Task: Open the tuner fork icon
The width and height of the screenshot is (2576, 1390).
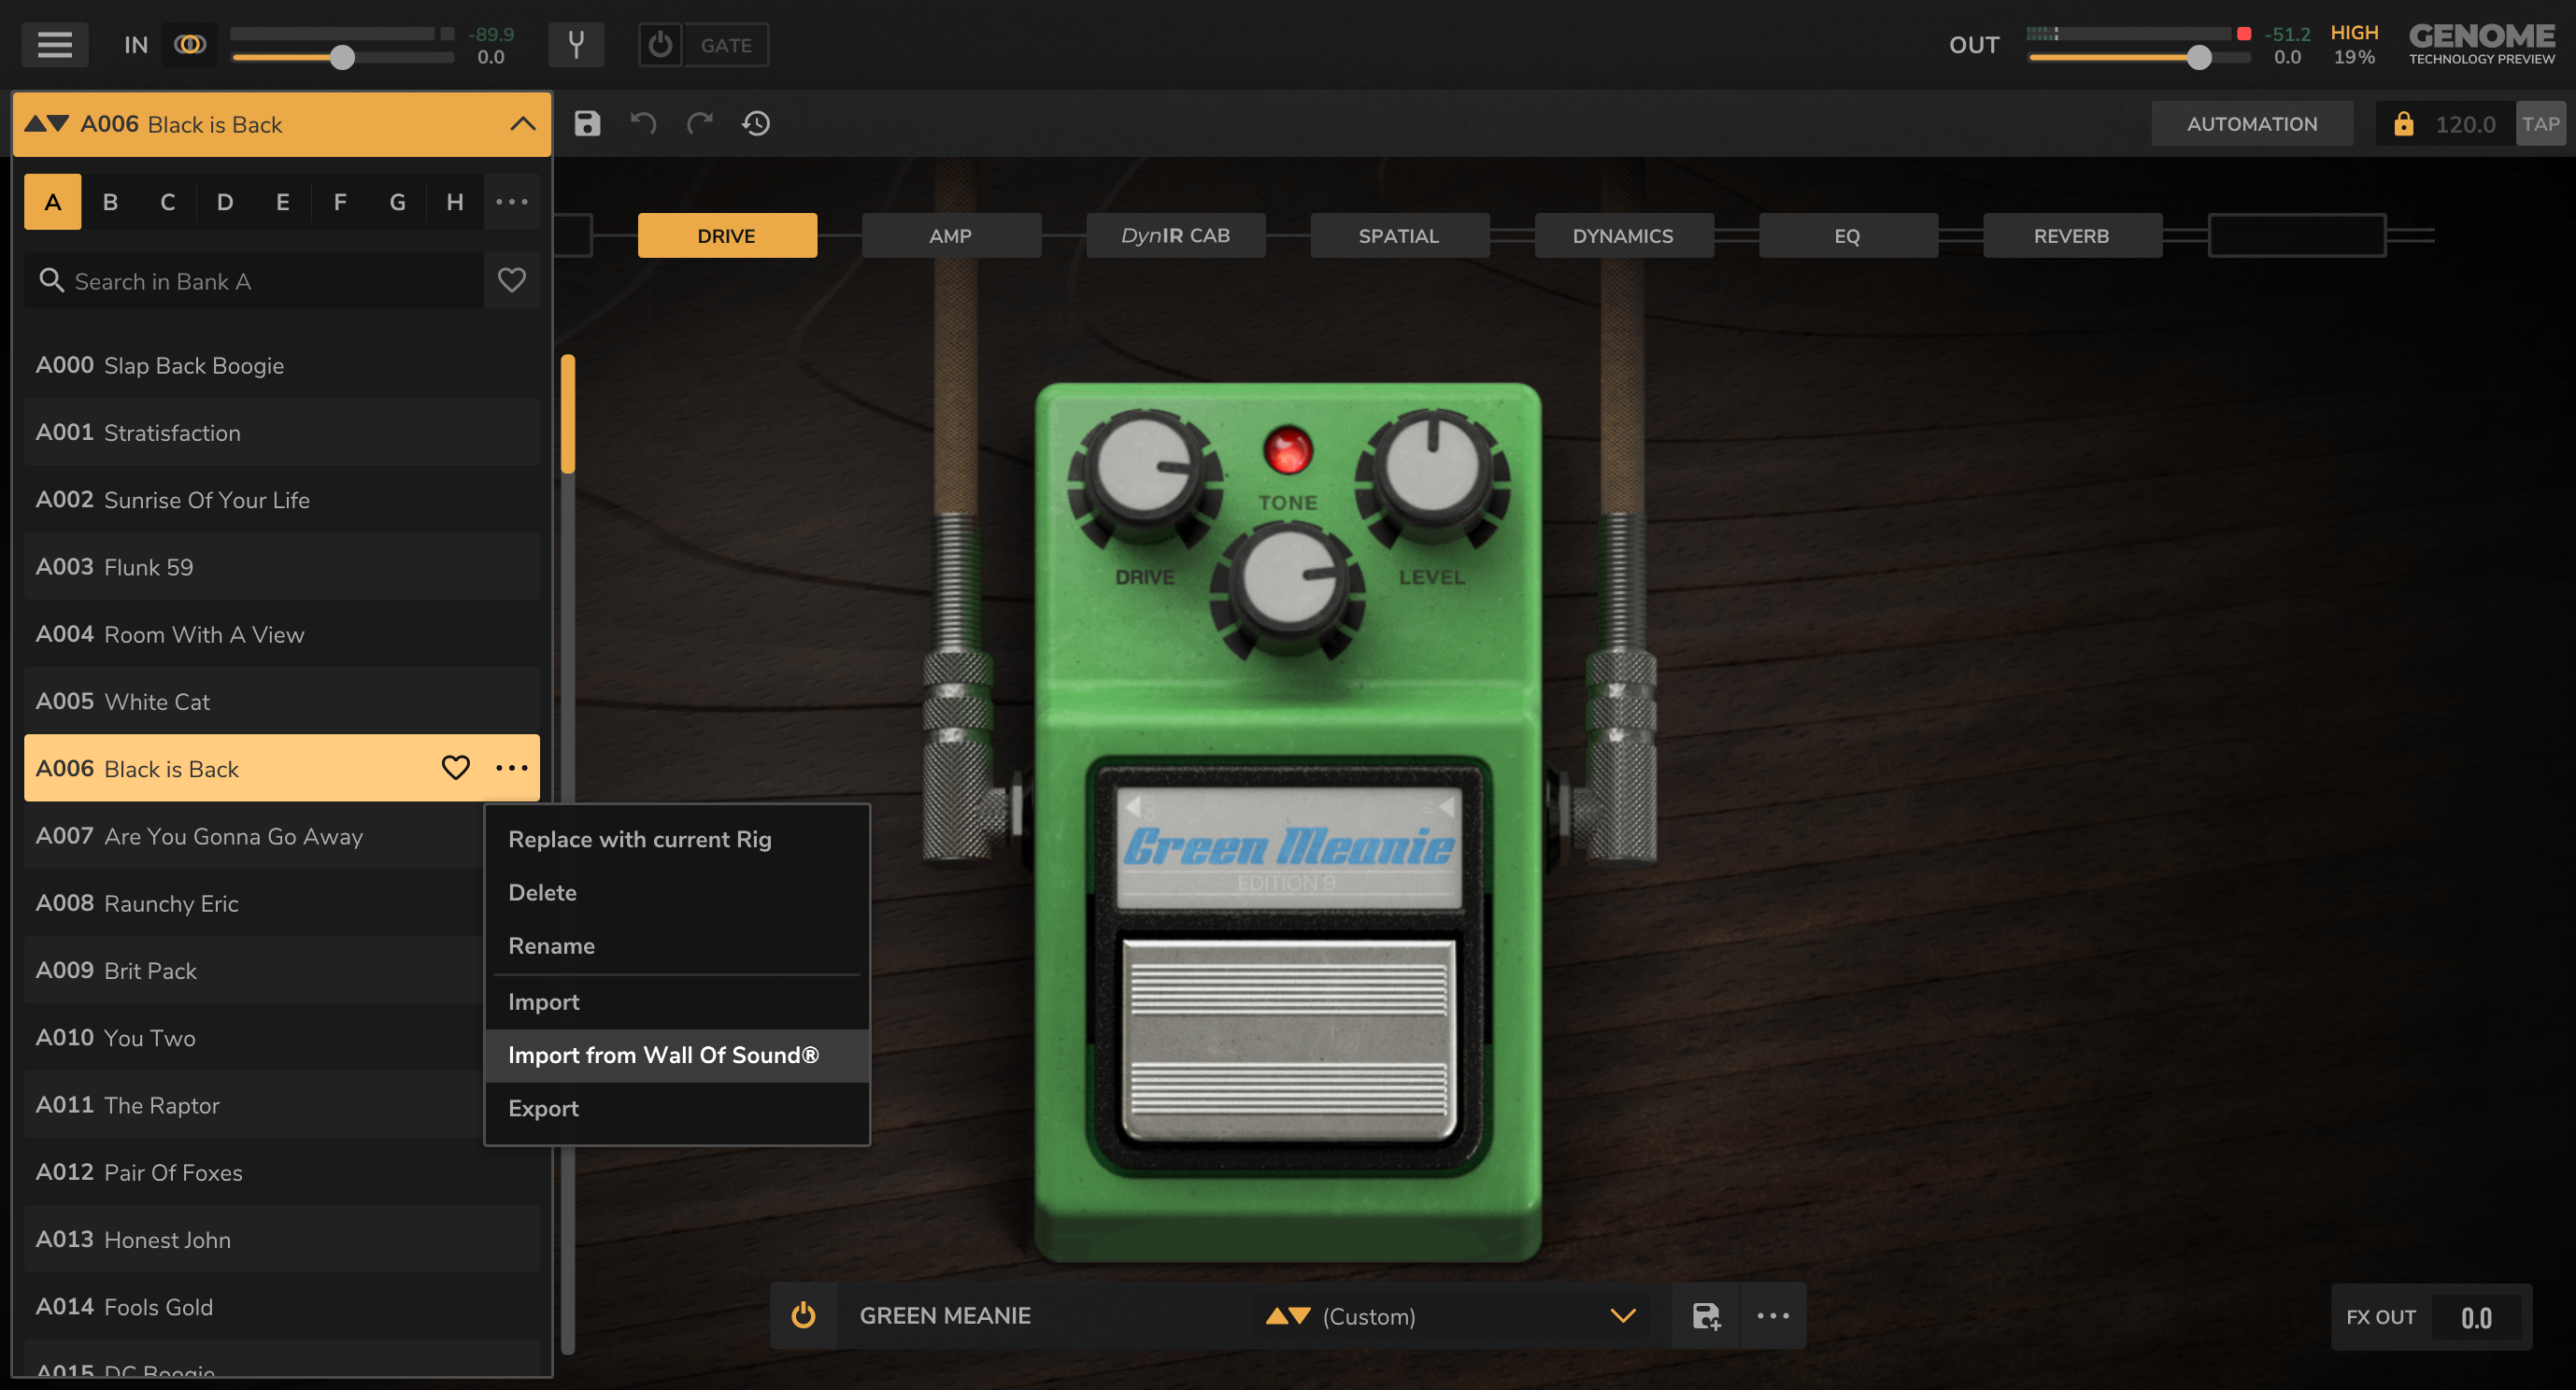Action: coord(576,44)
